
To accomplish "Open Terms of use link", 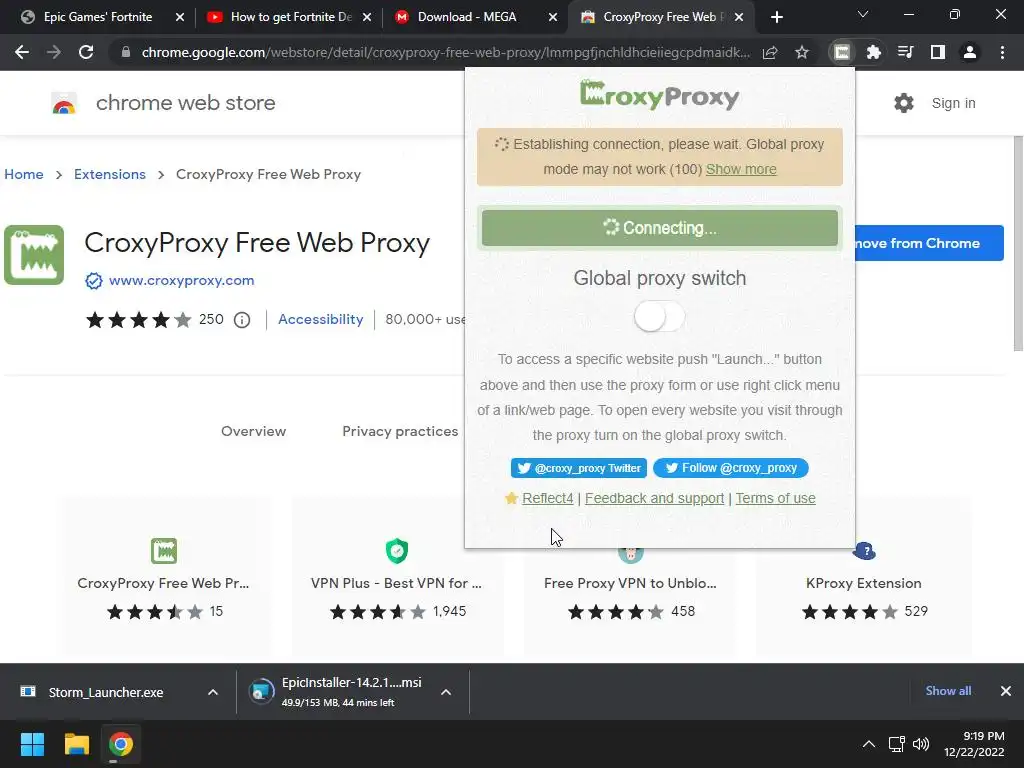I will 775,498.
